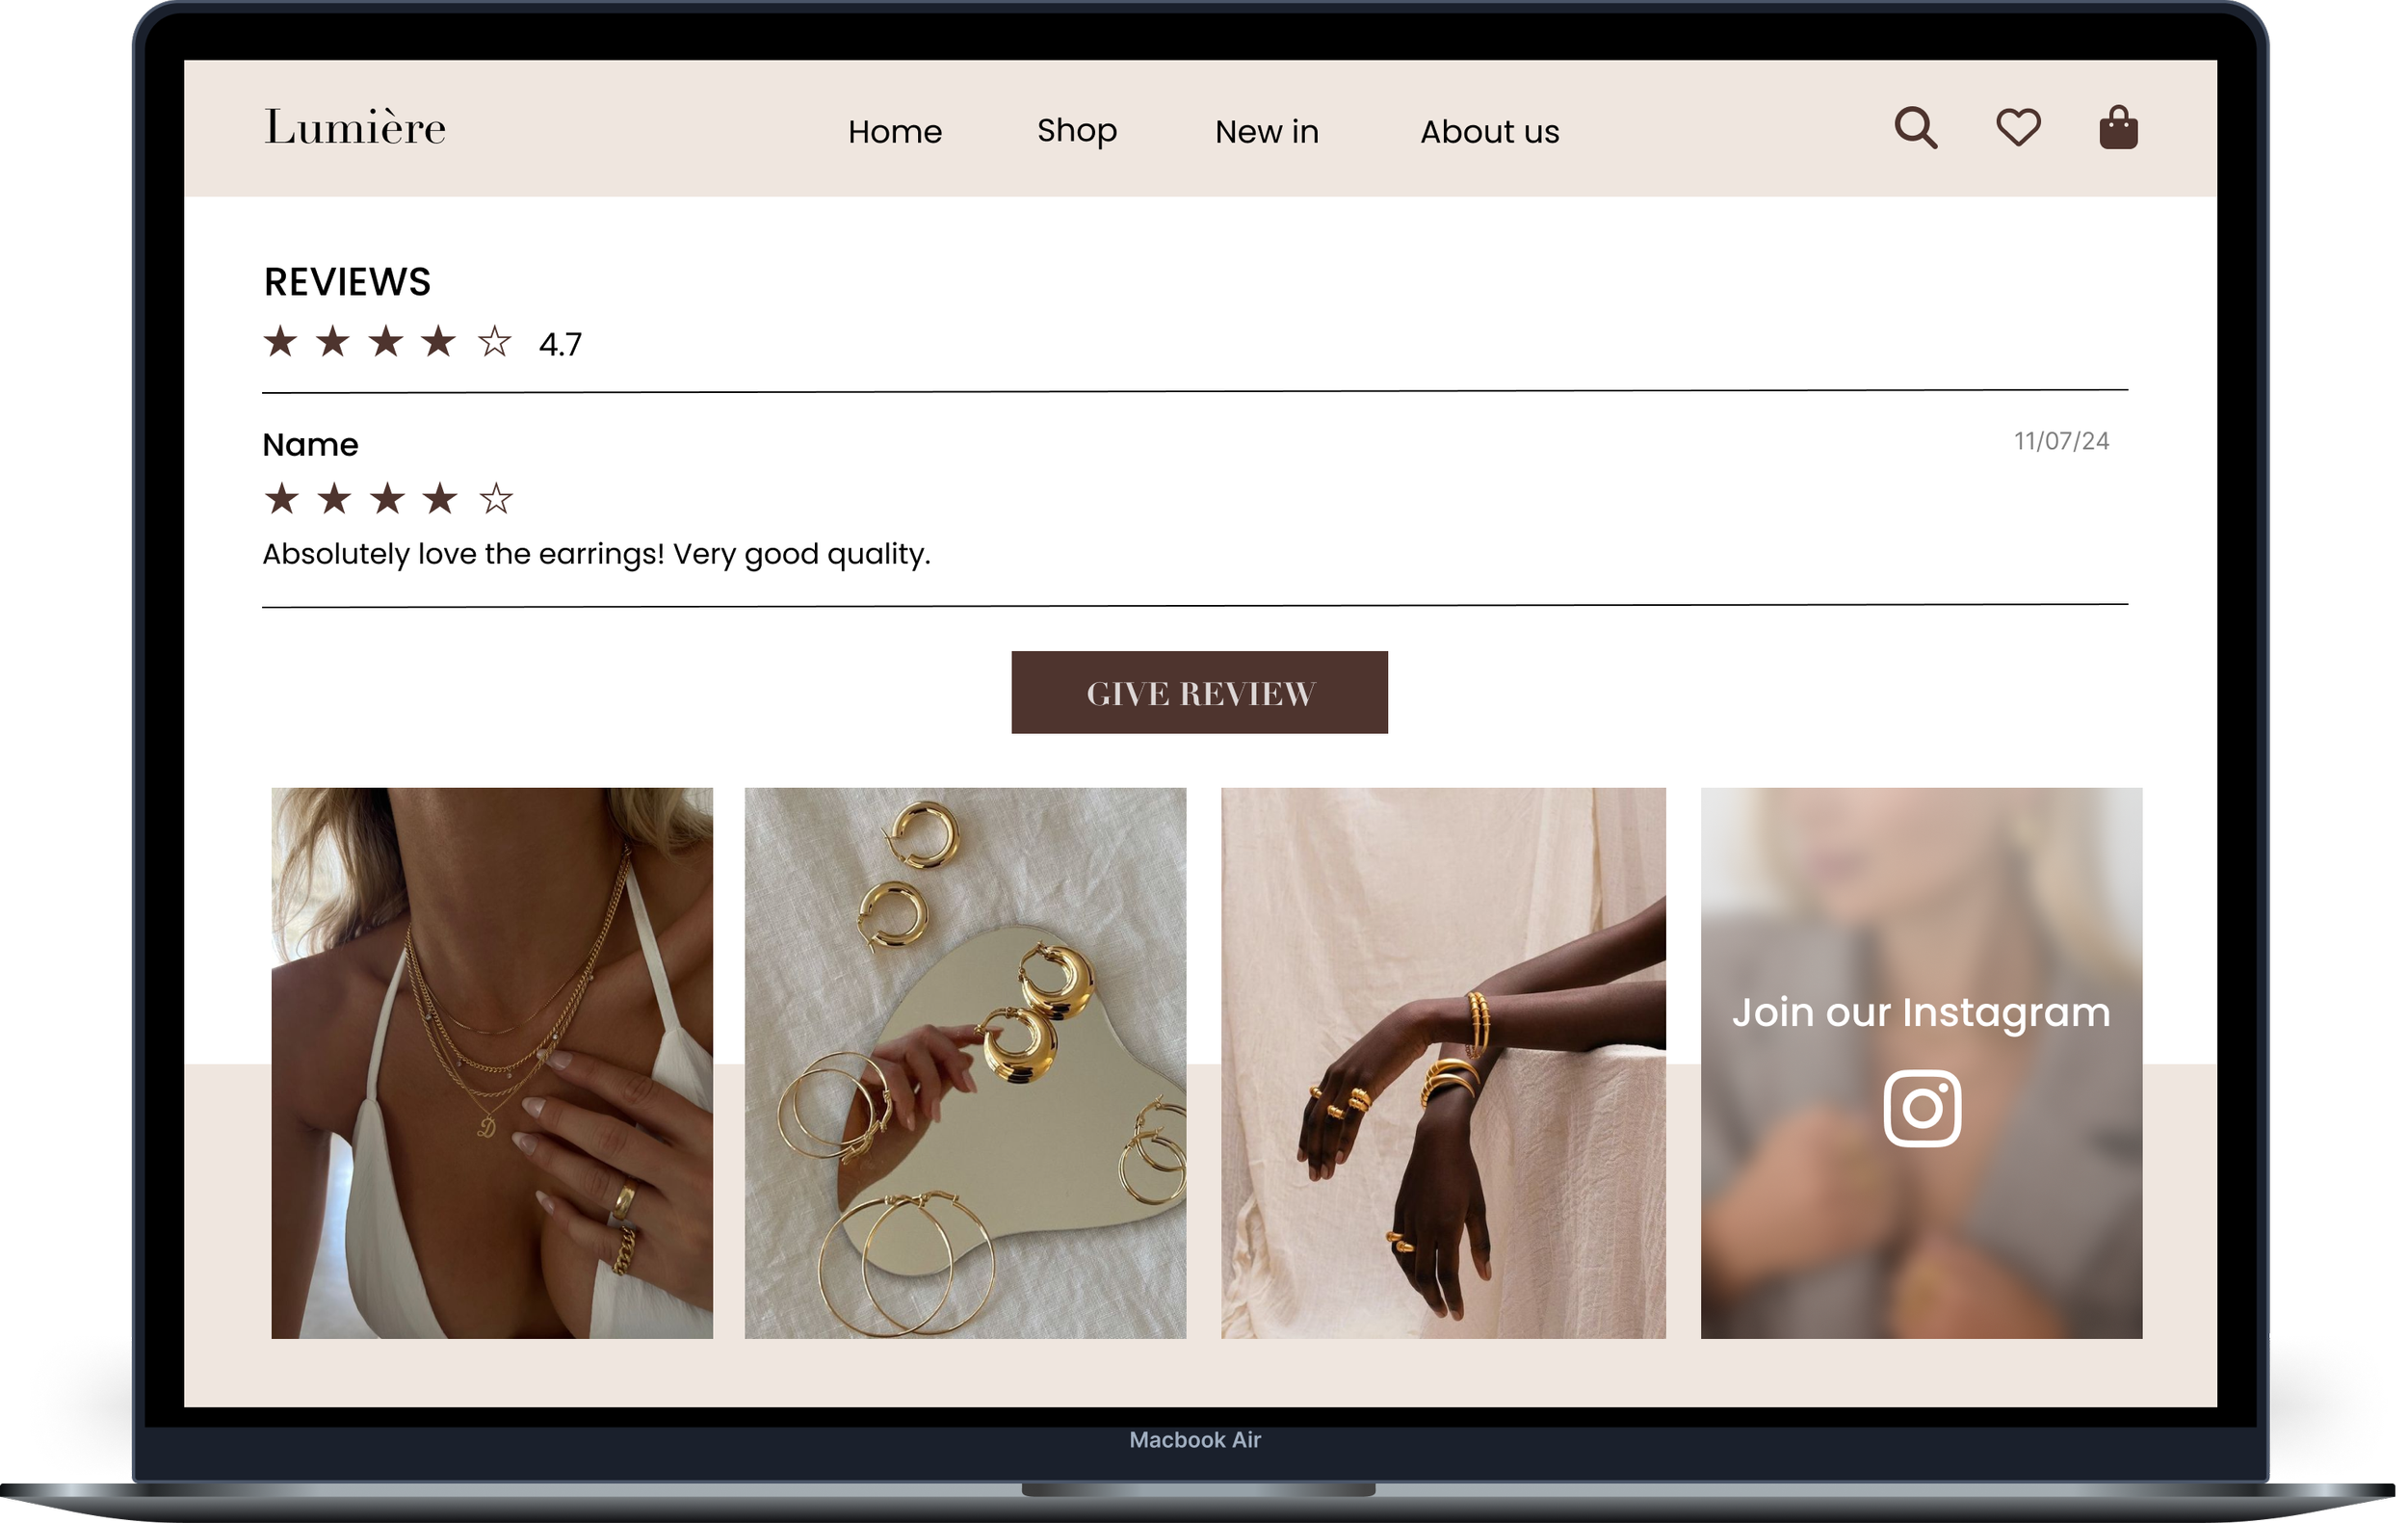The image size is (2408, 1523).
Task: Select the New in menu item
Action: [x=1266, y=132]
